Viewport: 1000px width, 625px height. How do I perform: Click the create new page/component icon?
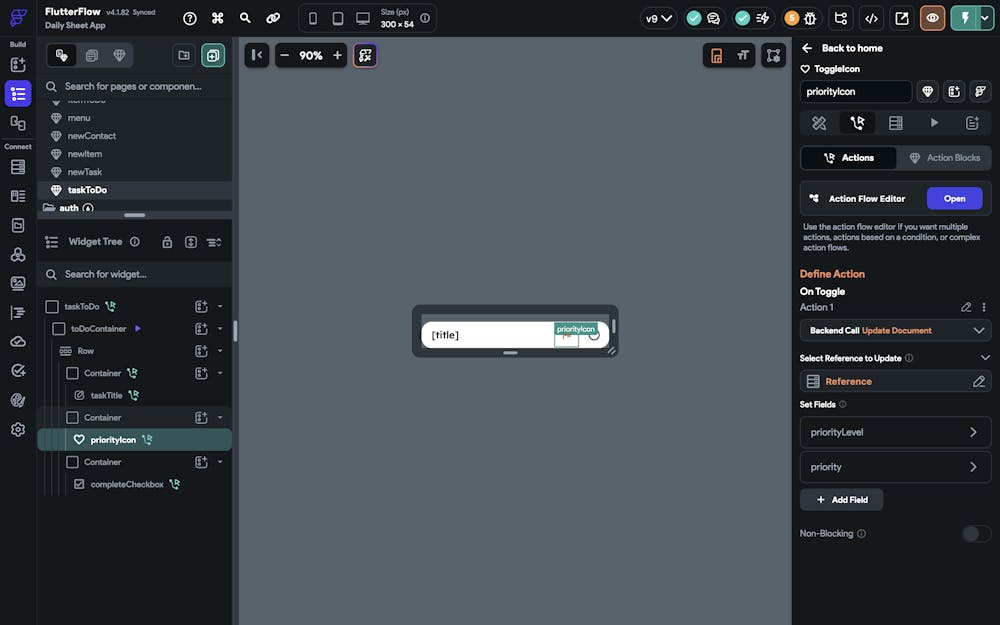pyautogui.click(x=213, y=55)
